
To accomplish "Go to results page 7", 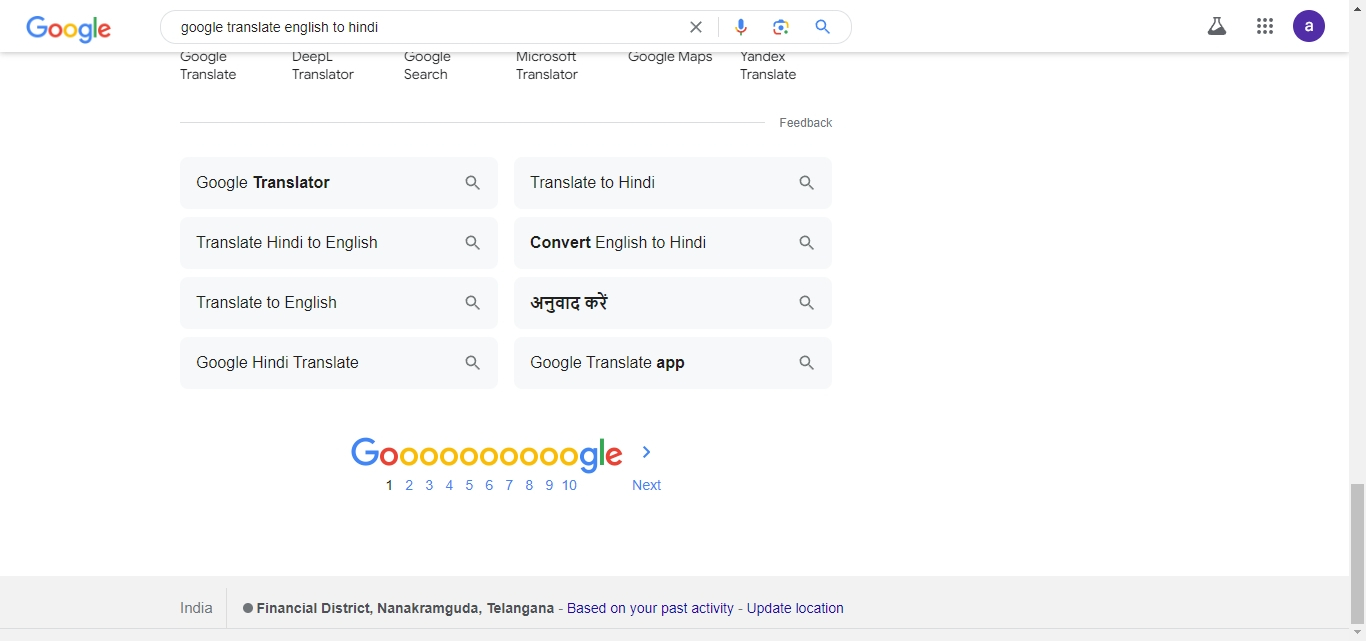I will tap(509, 485).
